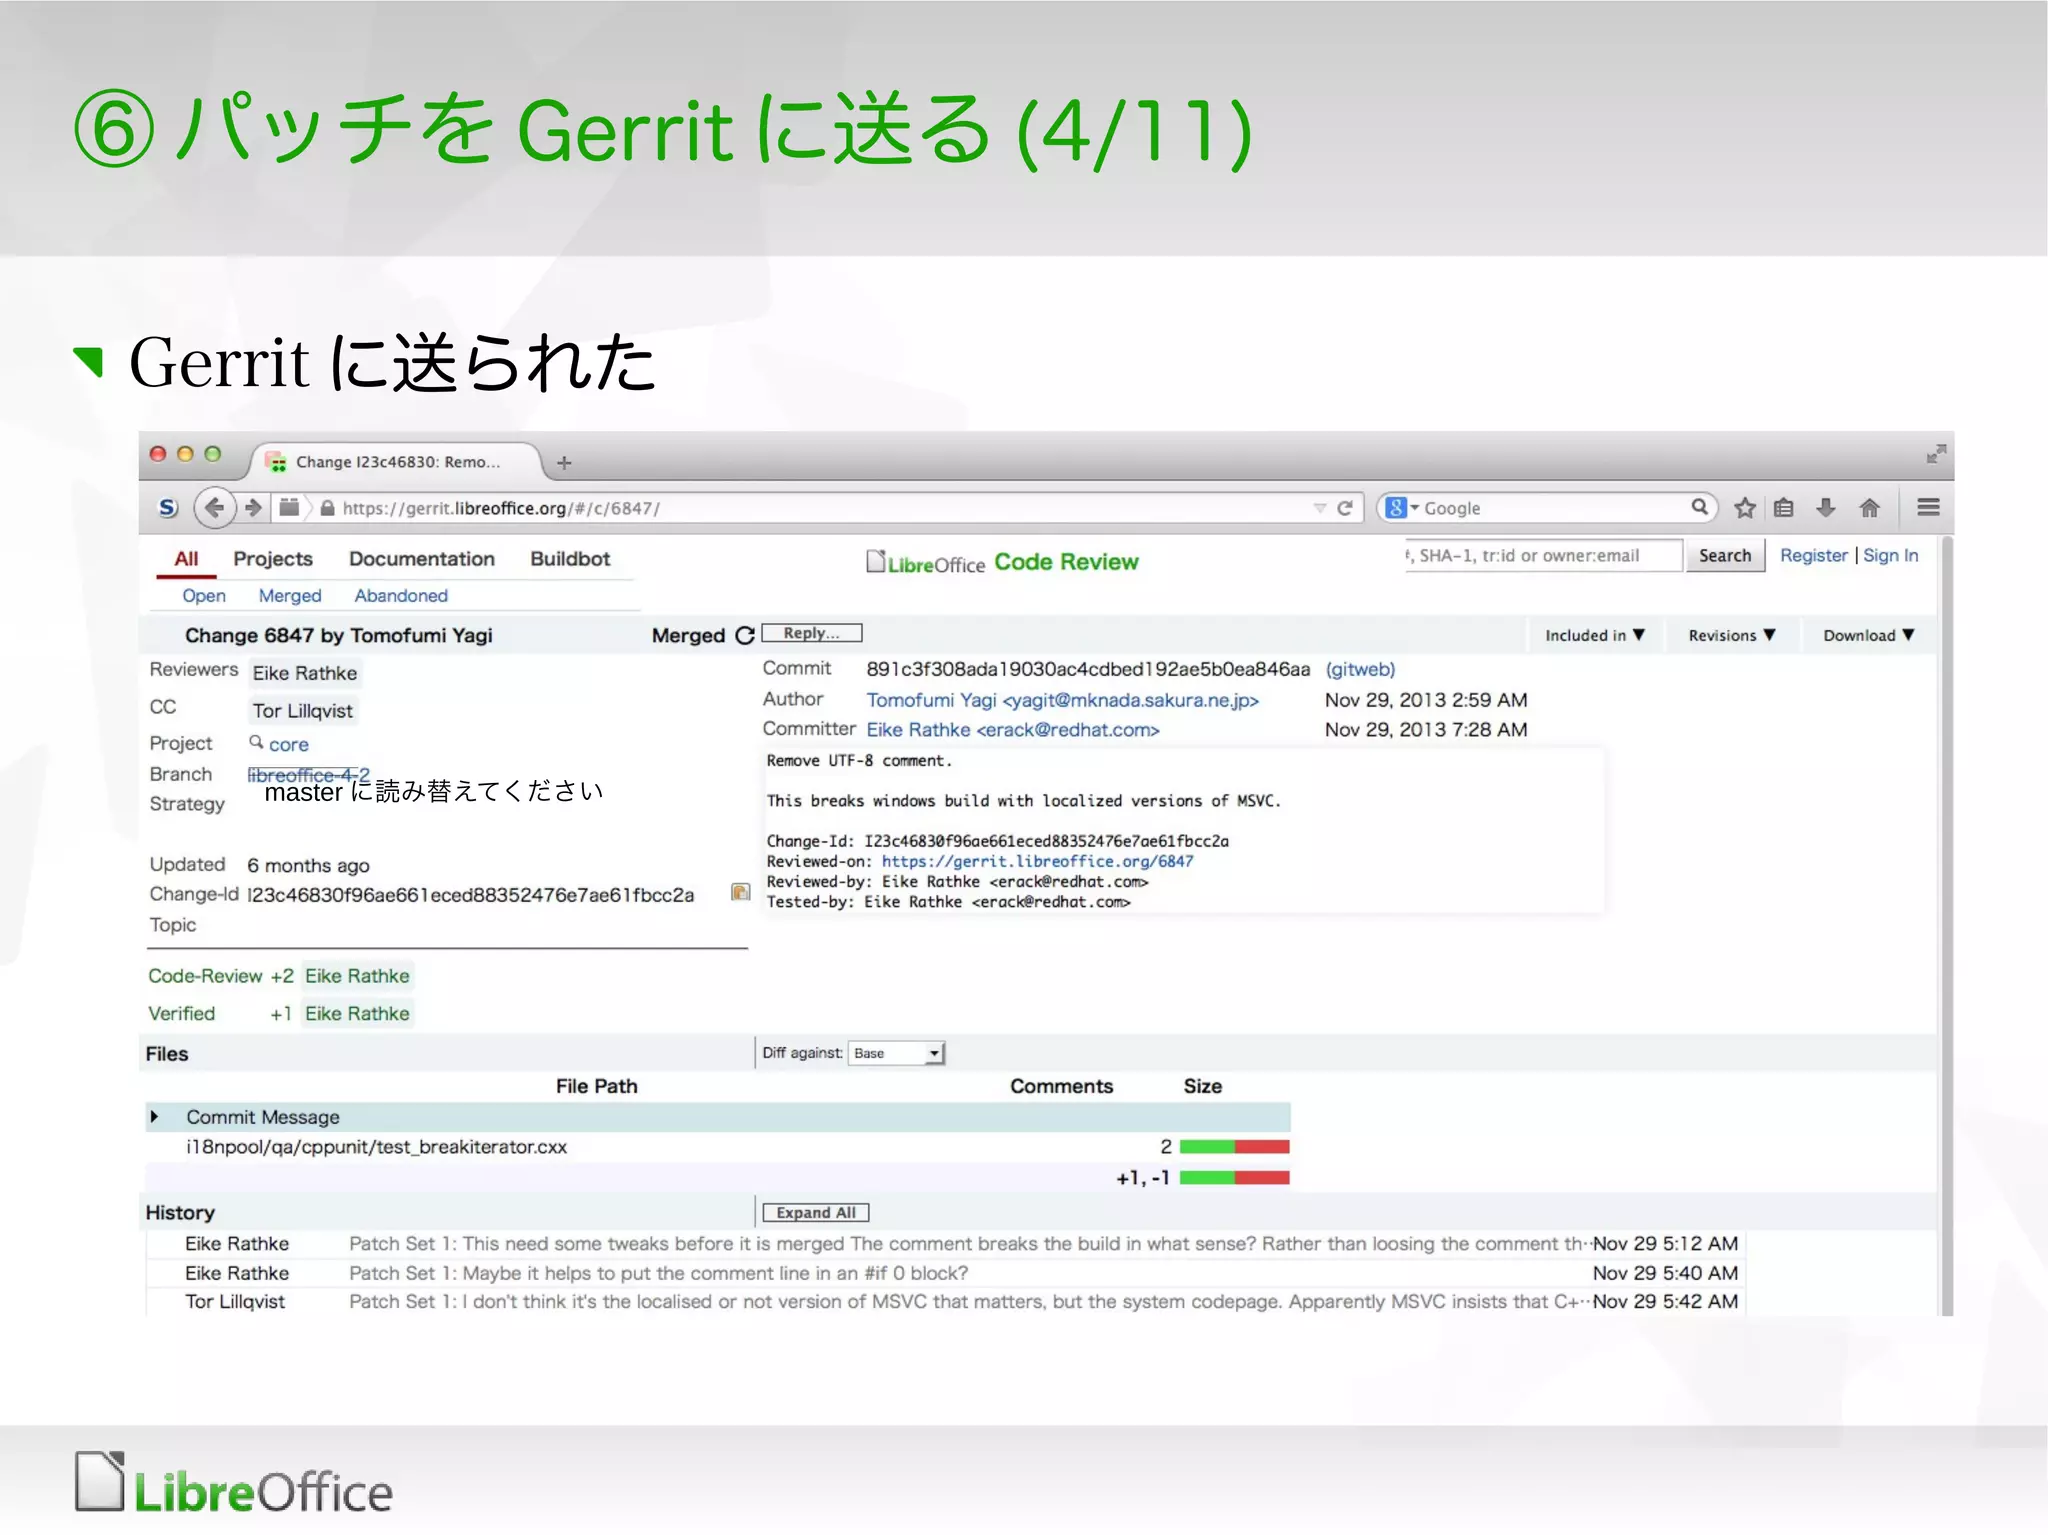Click the Search button
This screenshot has width=2048, height=1535.
(x=1725, y=556)
